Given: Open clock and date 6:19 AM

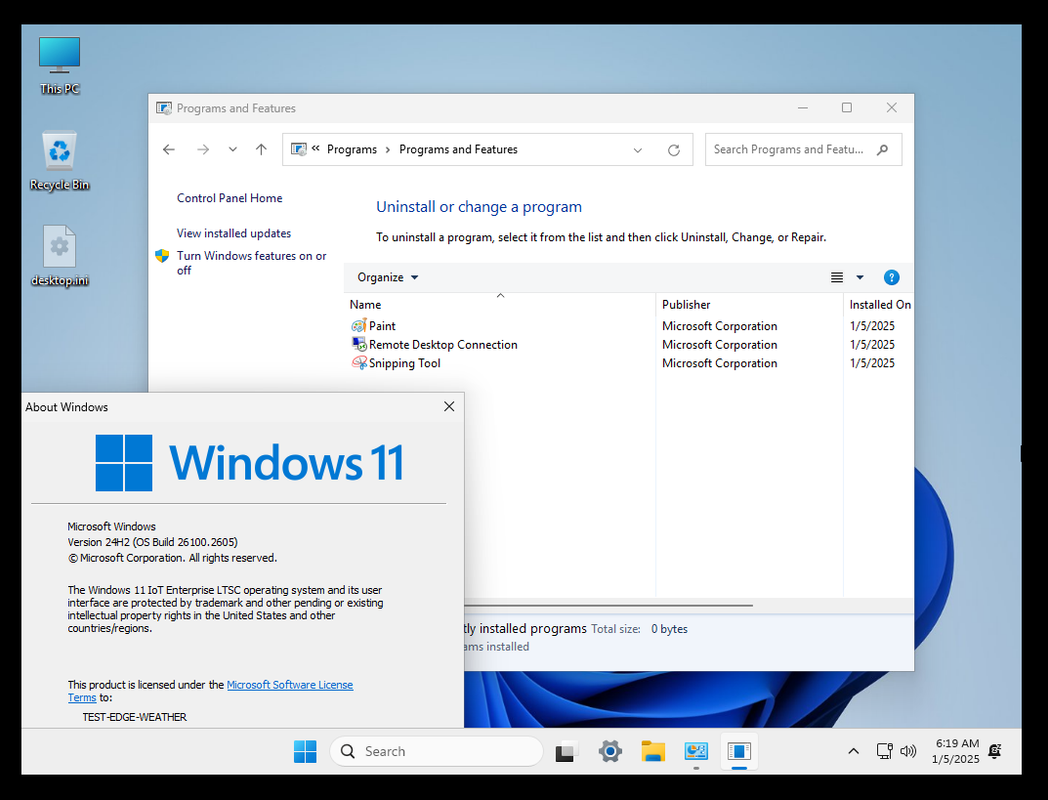Looking at the screenshot, I should (x=956, y=751).
